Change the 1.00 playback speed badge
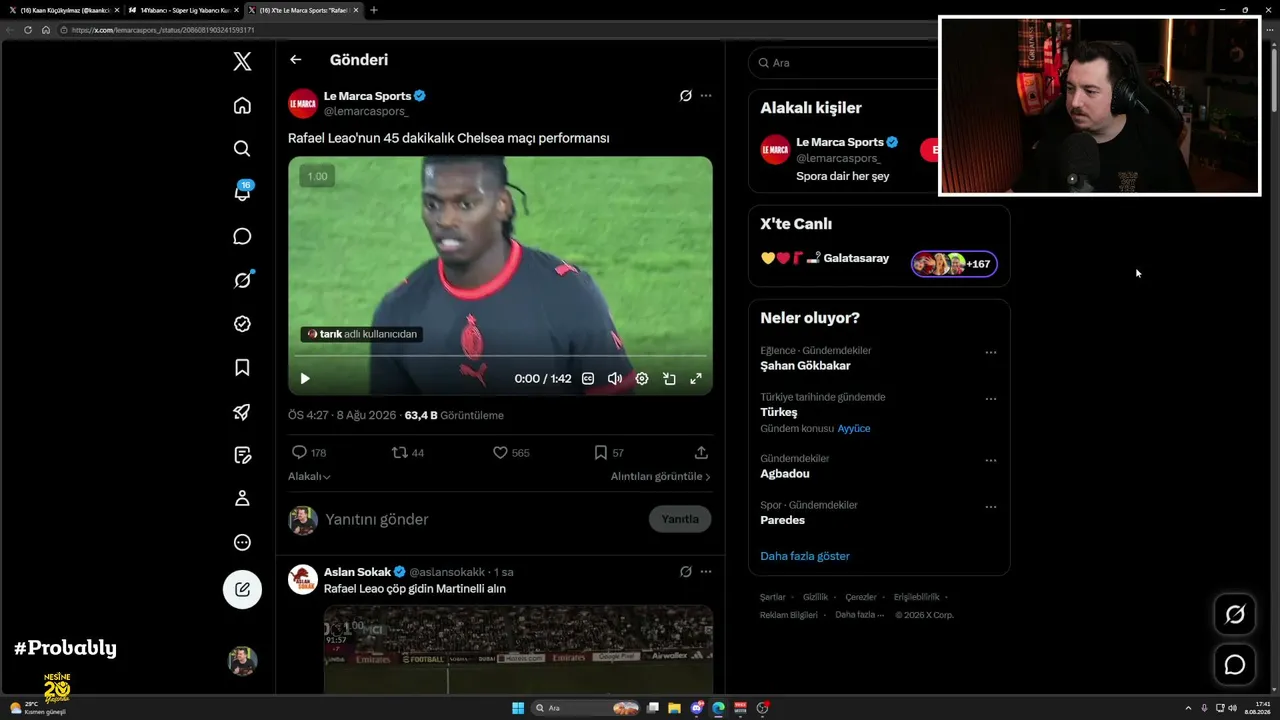This screenshot has width=1280, height=720. pyautogui.click(x=317, y=176)
